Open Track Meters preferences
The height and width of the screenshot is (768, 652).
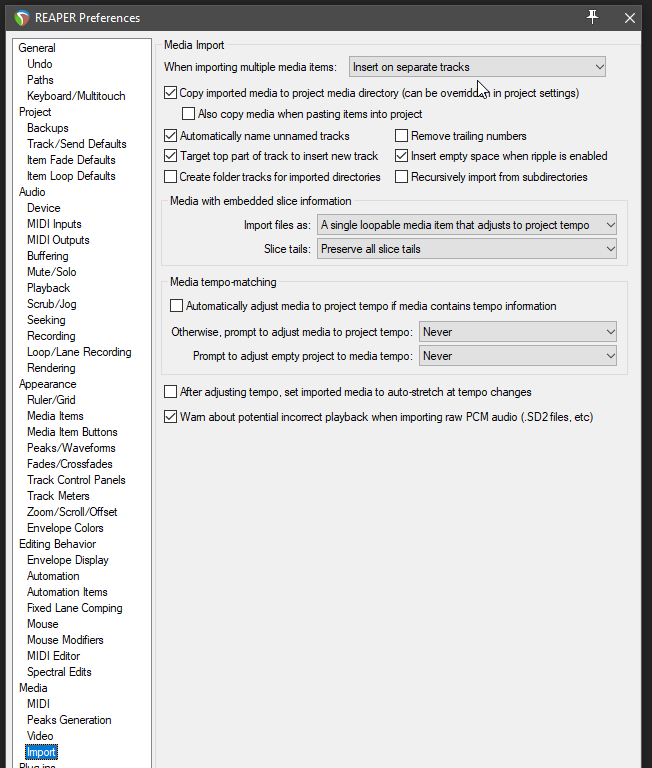point(58,496)
